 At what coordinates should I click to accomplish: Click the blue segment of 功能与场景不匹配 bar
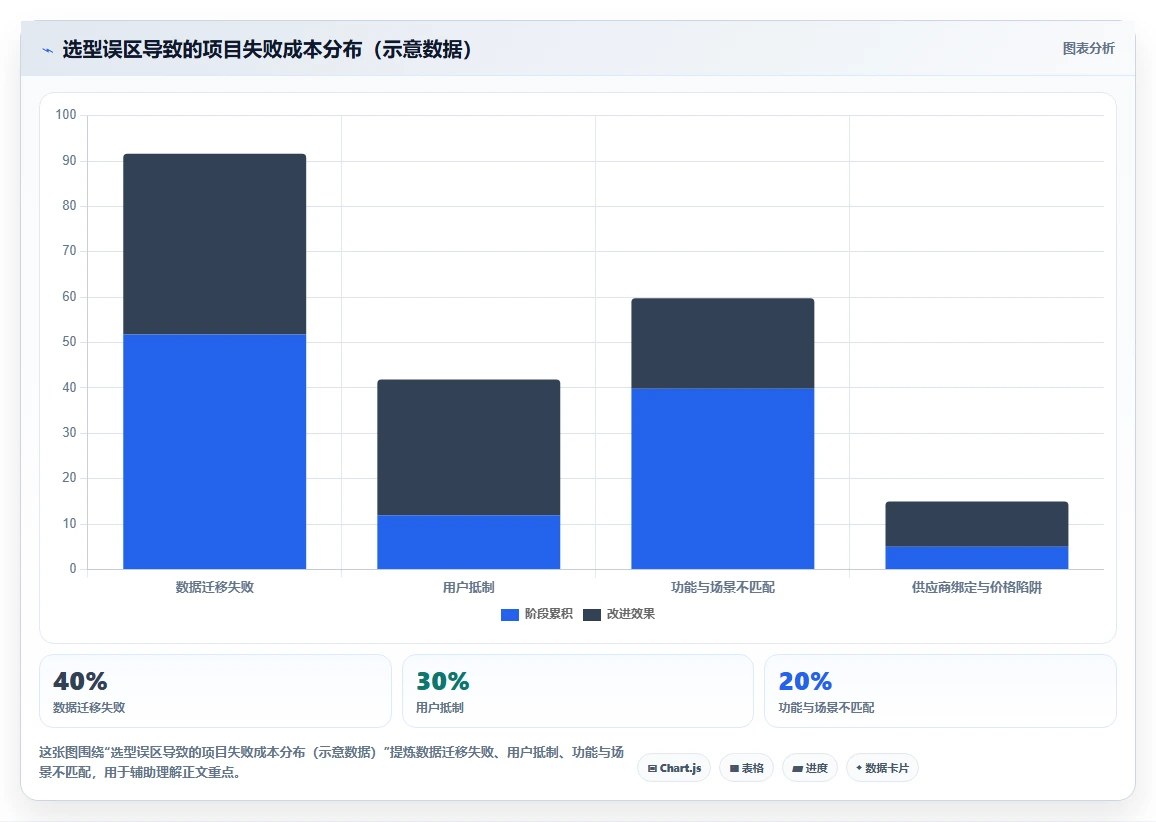[x=722, y=478]
